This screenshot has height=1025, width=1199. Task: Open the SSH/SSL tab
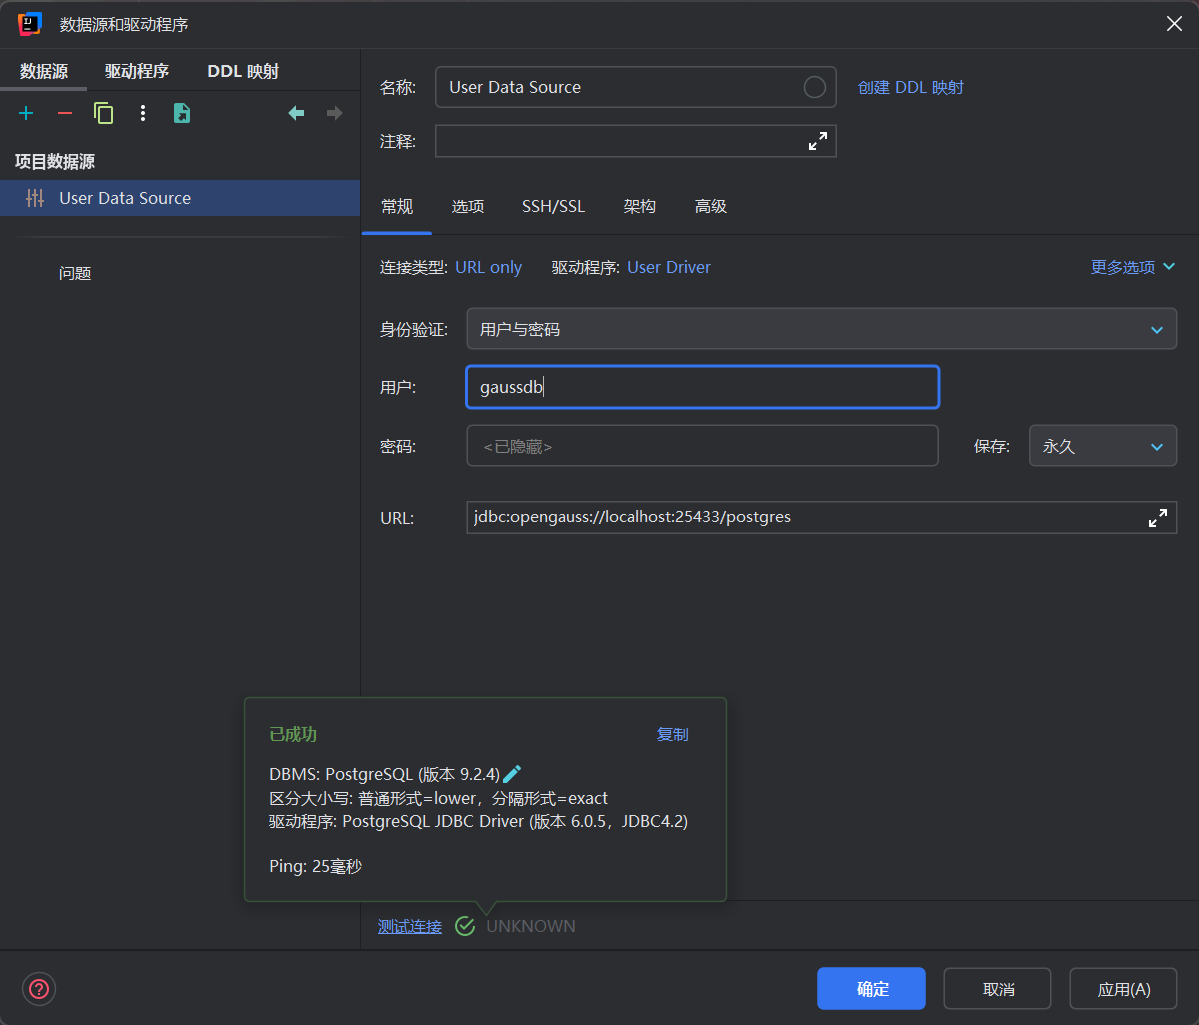pos(554,207)
